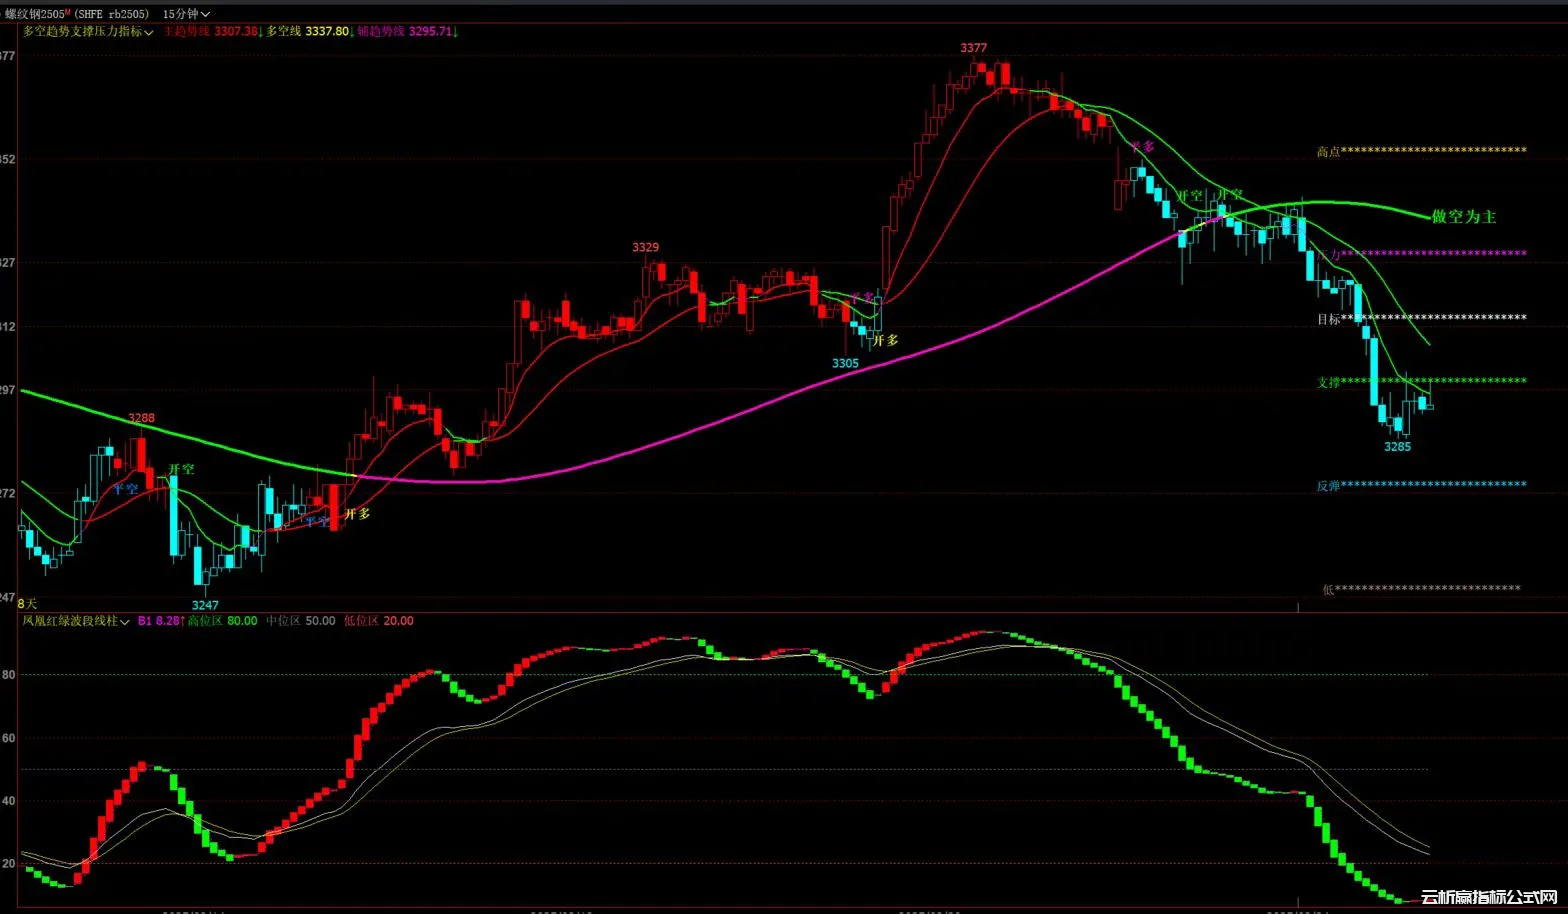
Task: Click the 3285 recent low label
Action: [x=1397, y=447]
